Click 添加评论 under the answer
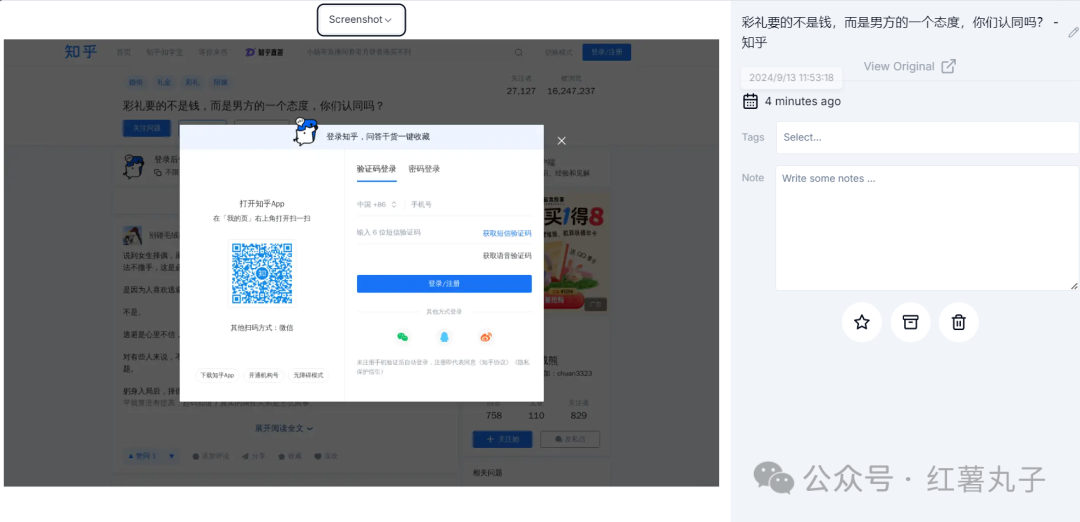Screen dimensions: 1080x522 [x=211, y=456]
